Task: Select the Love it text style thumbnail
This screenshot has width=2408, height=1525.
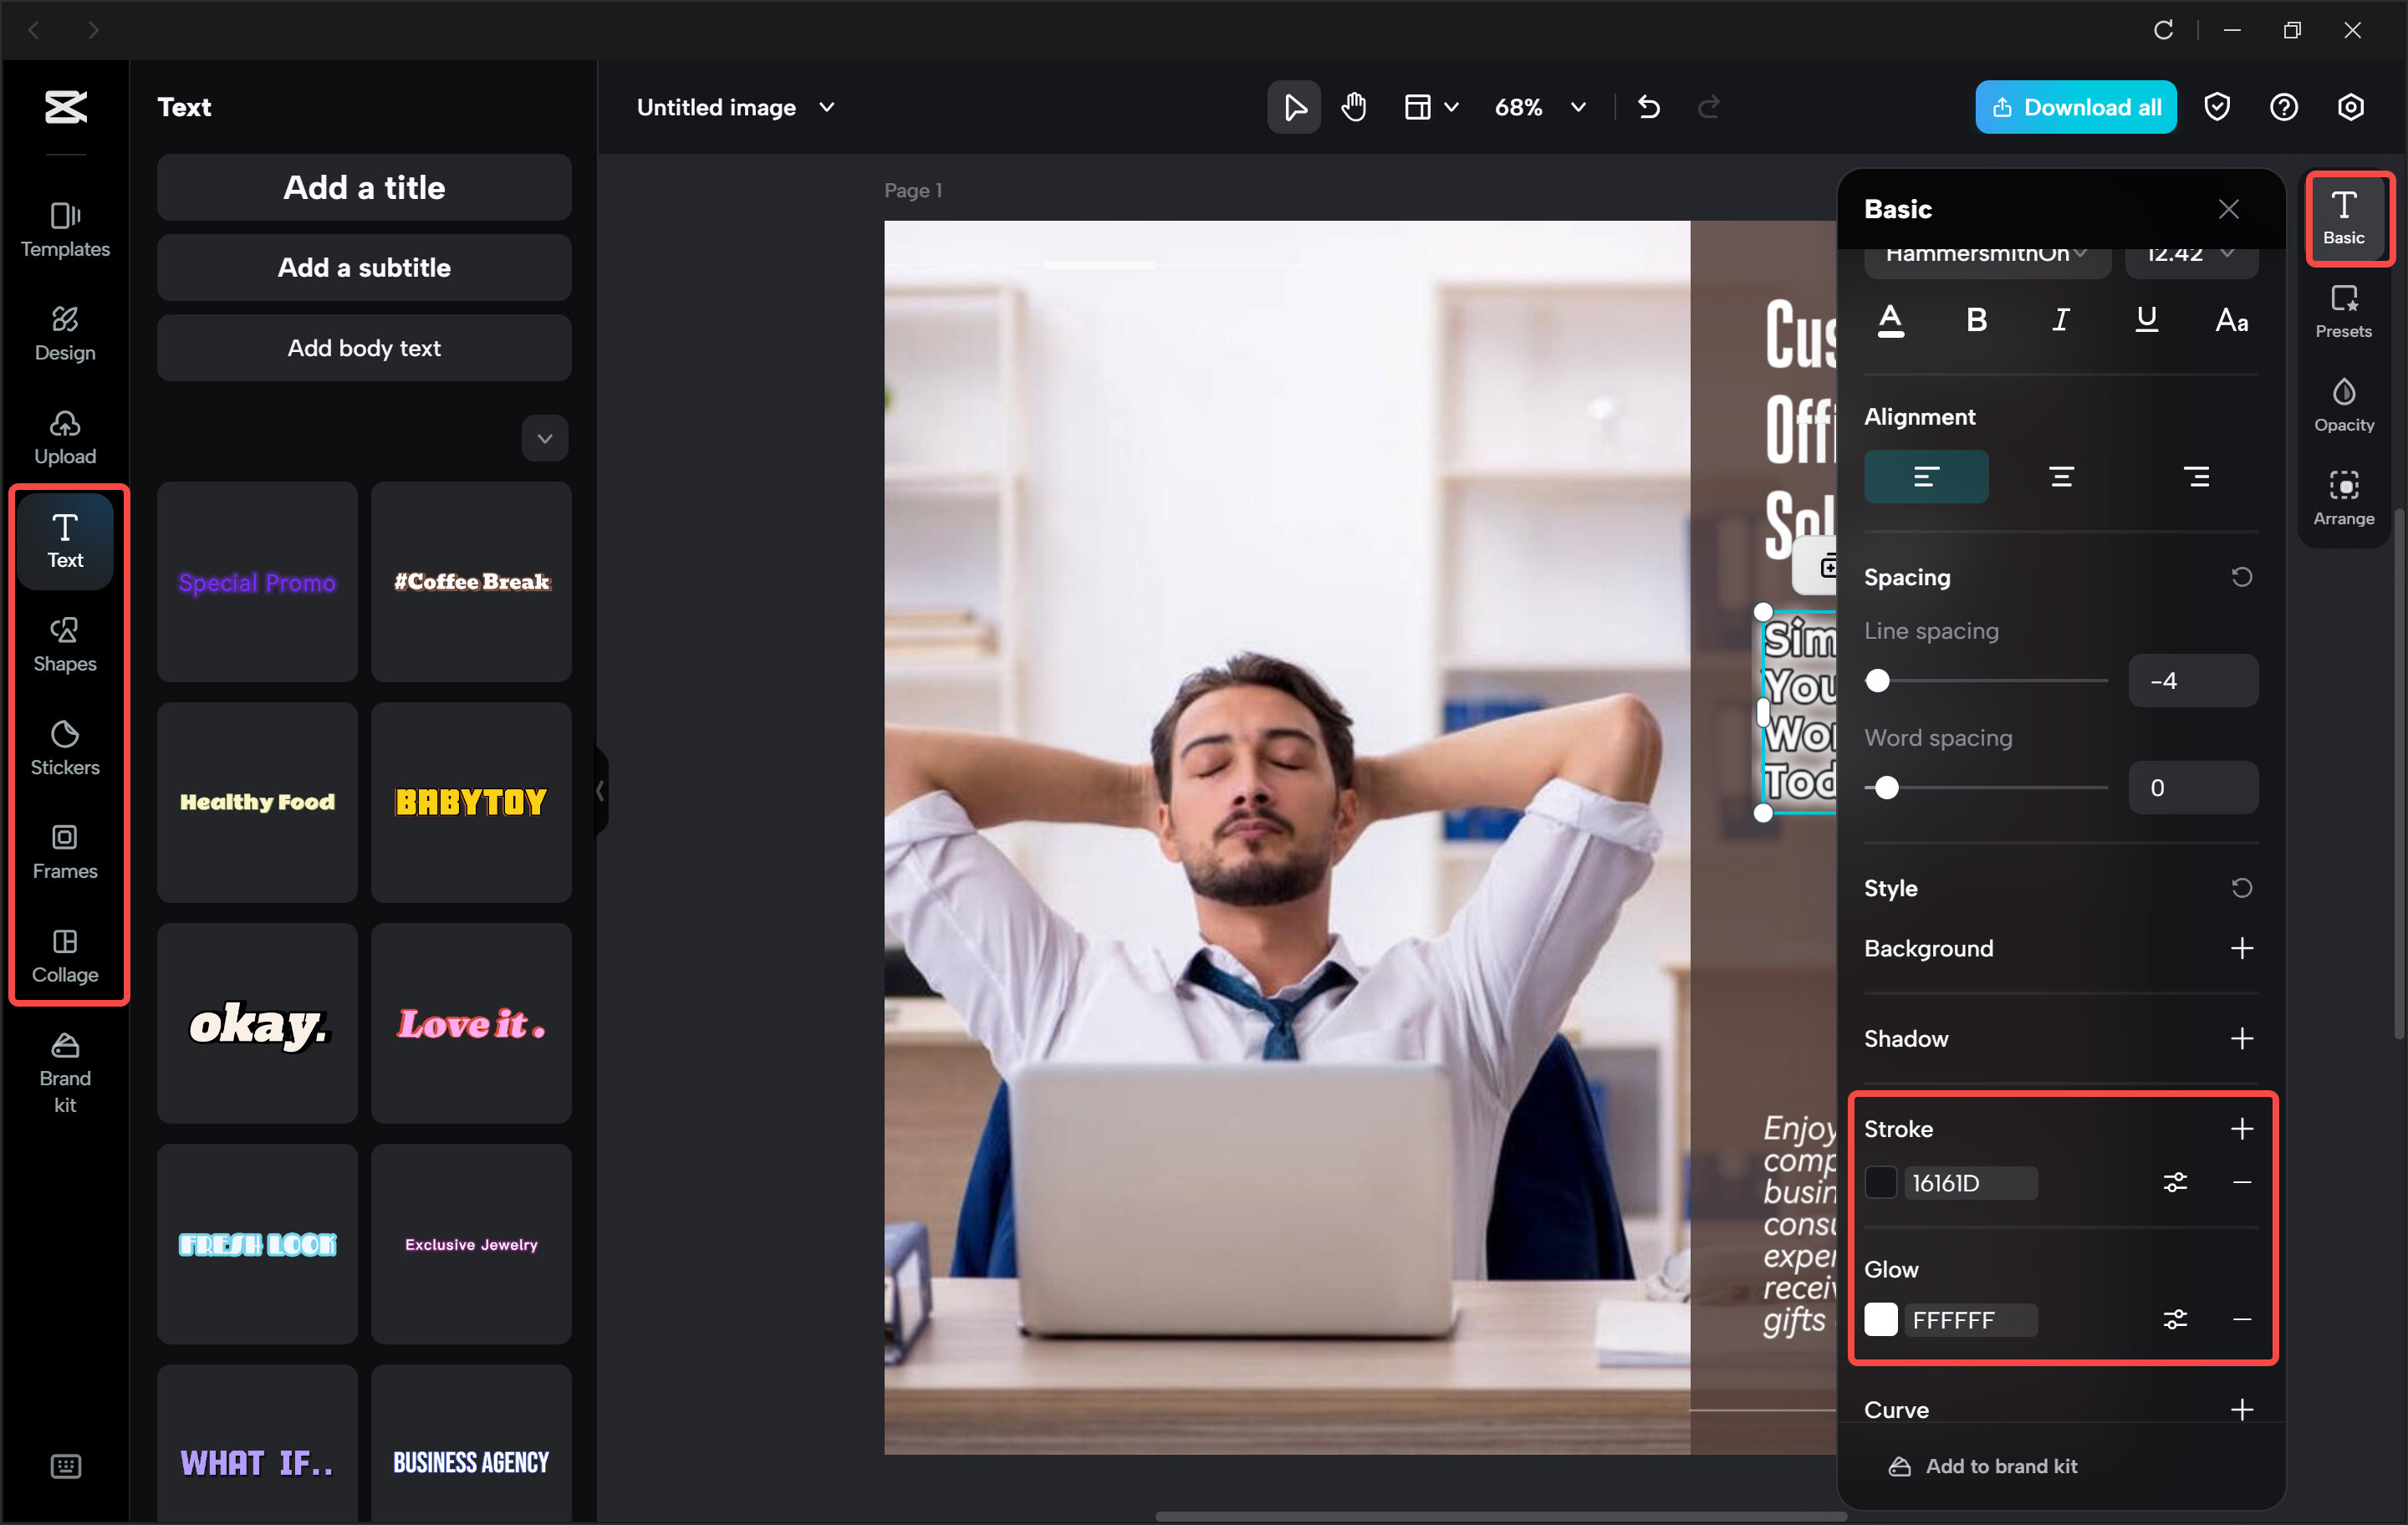Action: tap(470, 1023)
